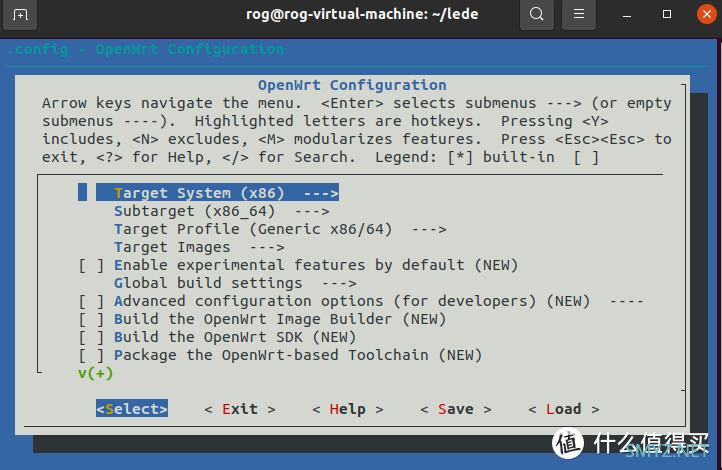Click the rog@rog-virtual-machine window title
Viewport: 722px width, 470px height.
pos(362,14)
